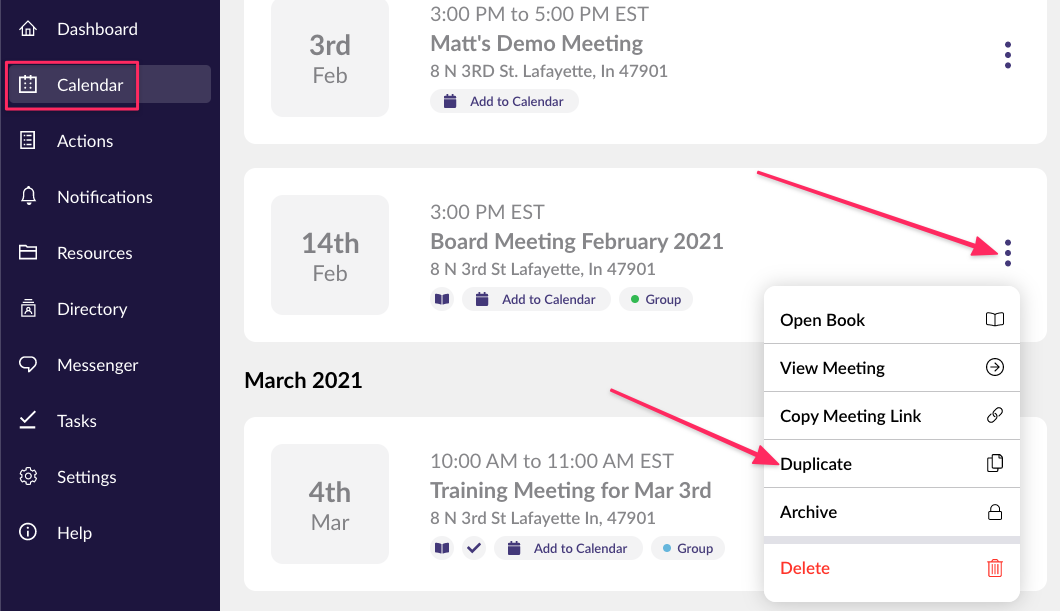The height and width of the screenshot is (611, 1060).
Task: Click Add to Calendar for Board Meeting
Action: 537,299
